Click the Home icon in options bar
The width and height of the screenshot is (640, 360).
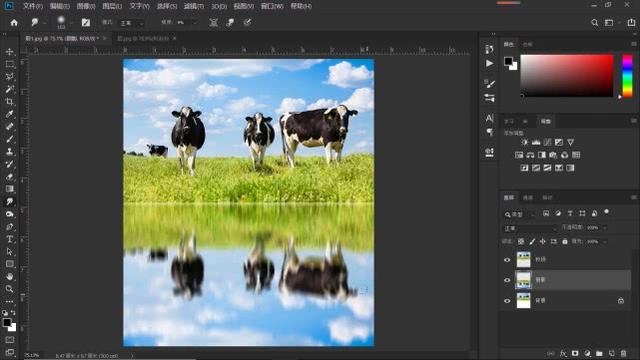(x=14, y=22)
